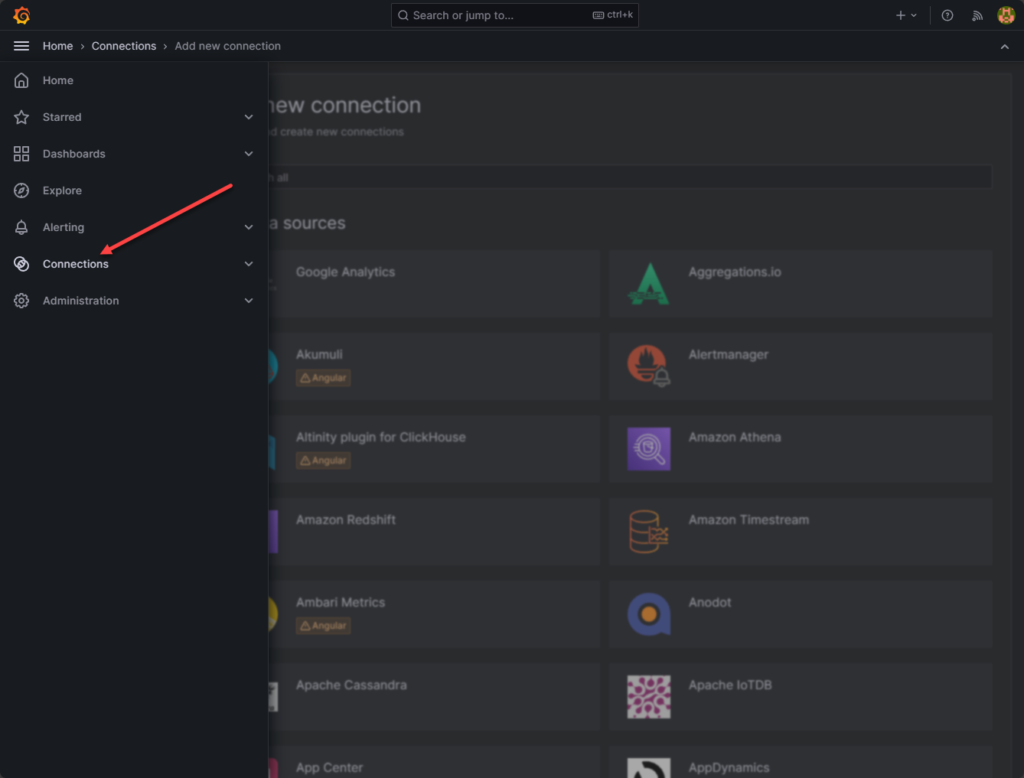1024x778 pixels.
Task: Click the Connections plug icon in sidebar
Action: (x=21, y=263)
